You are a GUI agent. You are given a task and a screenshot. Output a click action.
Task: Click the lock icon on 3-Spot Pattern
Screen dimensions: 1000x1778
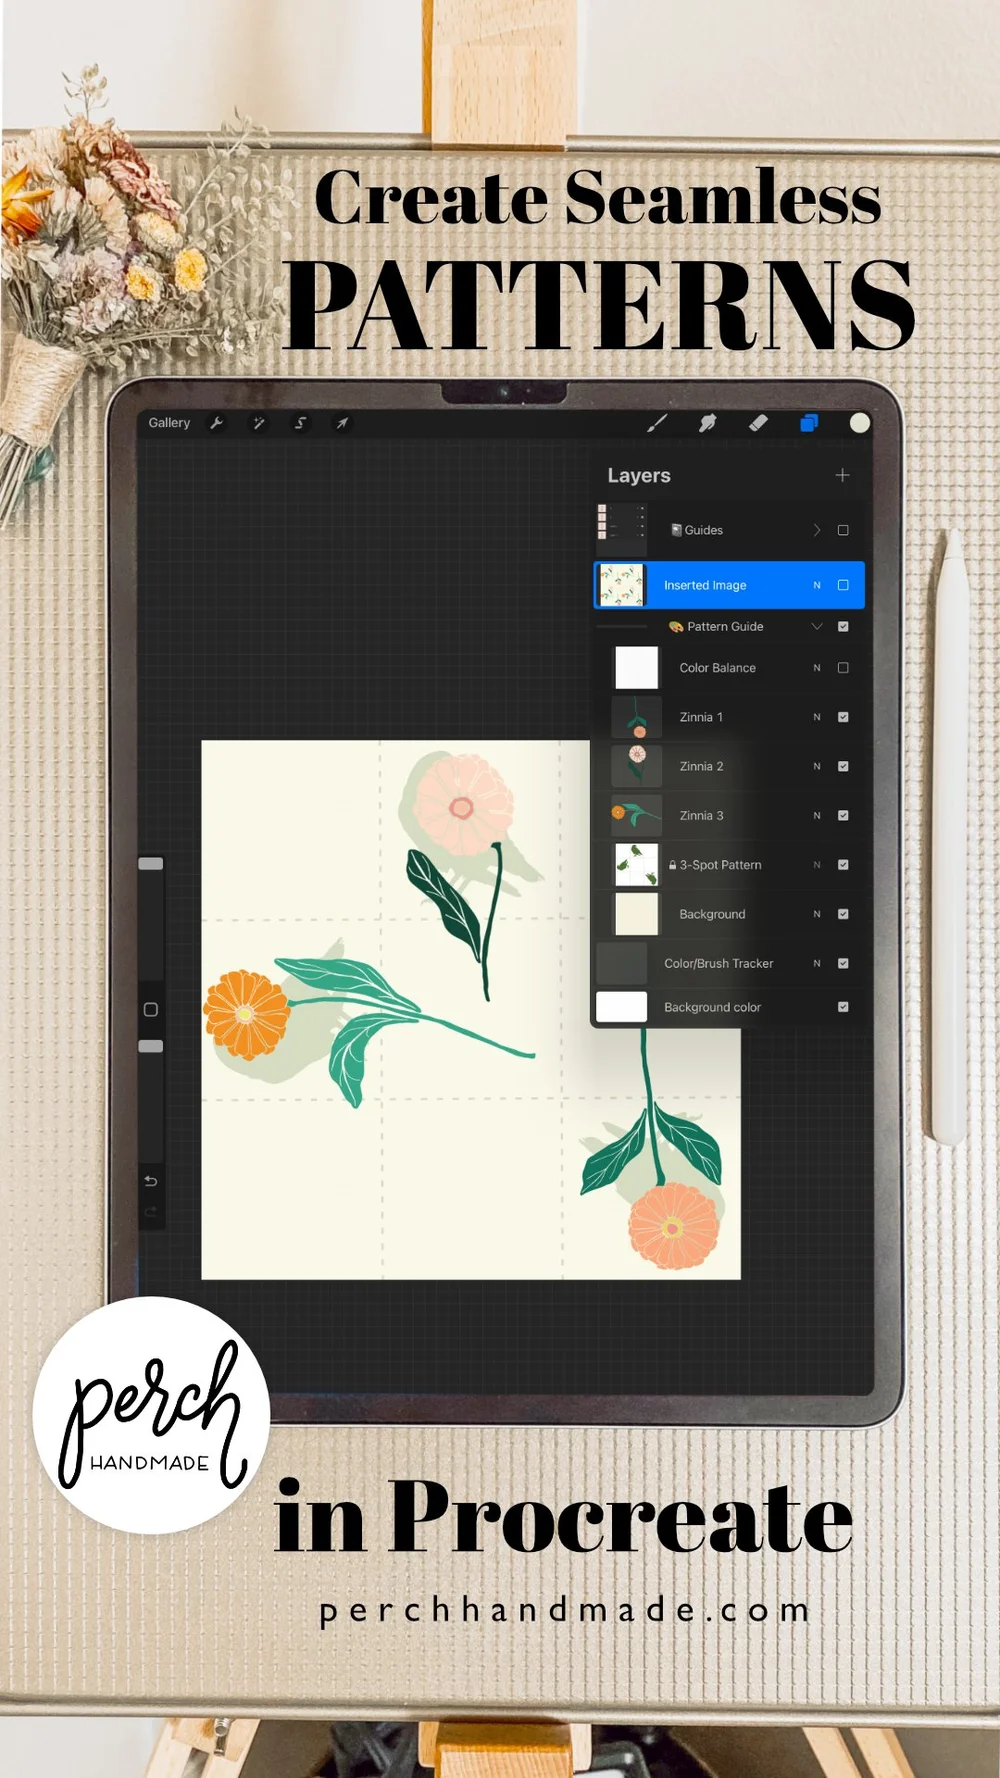(672, 865)
